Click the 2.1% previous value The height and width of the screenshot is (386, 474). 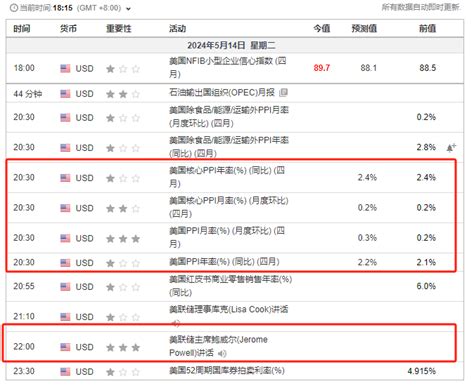[426, 262]
